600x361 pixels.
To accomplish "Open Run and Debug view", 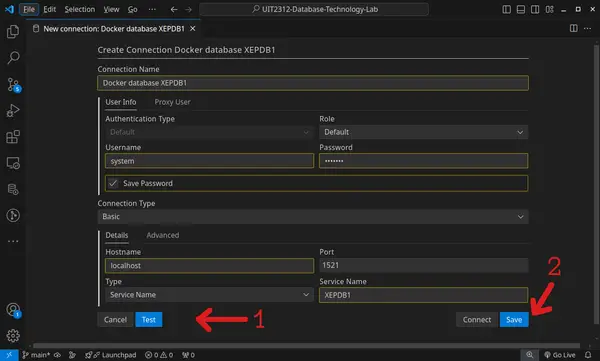I will pos(13,111).
